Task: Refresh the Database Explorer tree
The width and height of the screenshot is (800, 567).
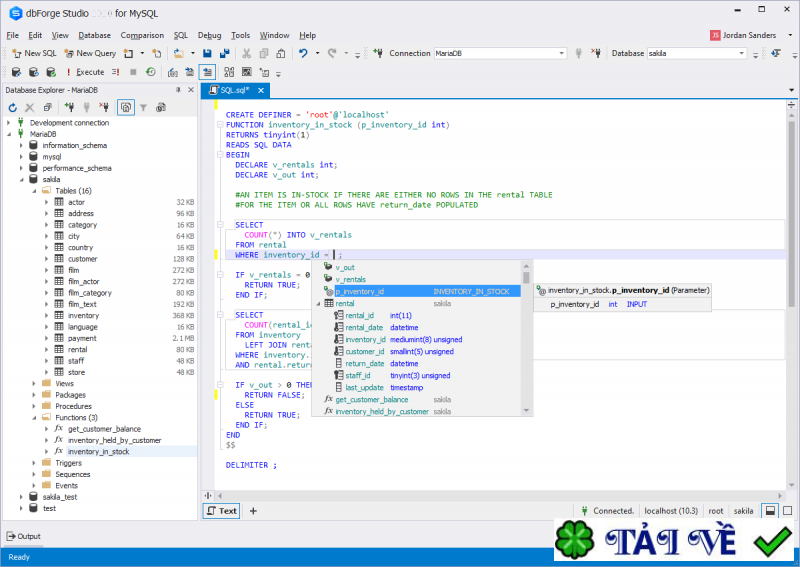Action: [13, 107]
